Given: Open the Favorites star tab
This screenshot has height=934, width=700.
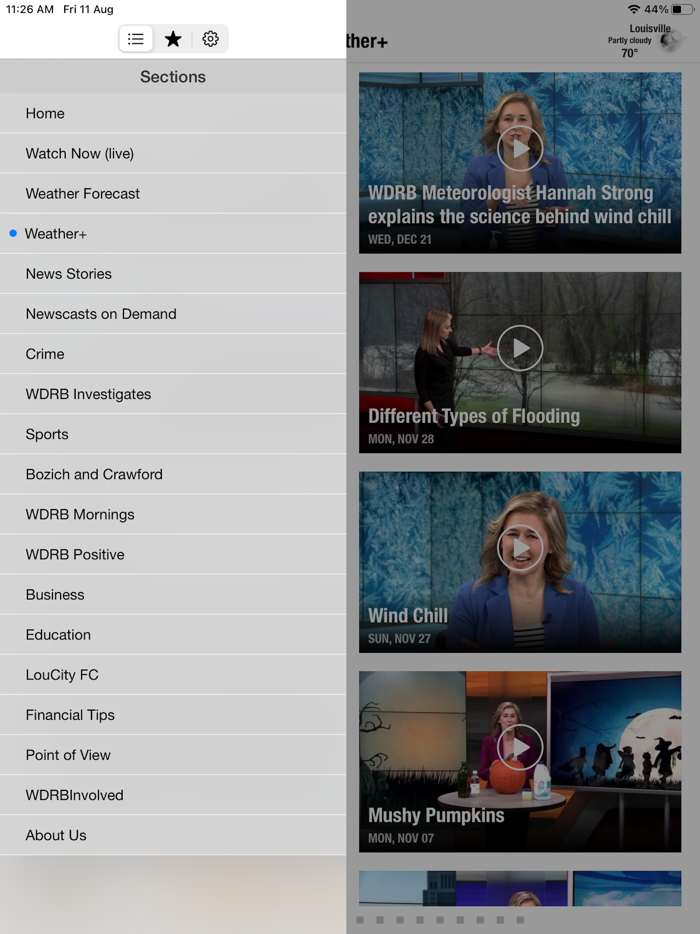Looking at the screenshot, I should 173,39.
